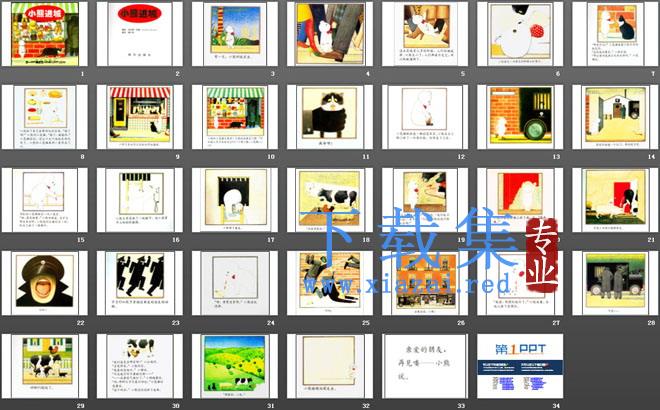Select slide 1 with the toy shop cover

click(45, 34)
